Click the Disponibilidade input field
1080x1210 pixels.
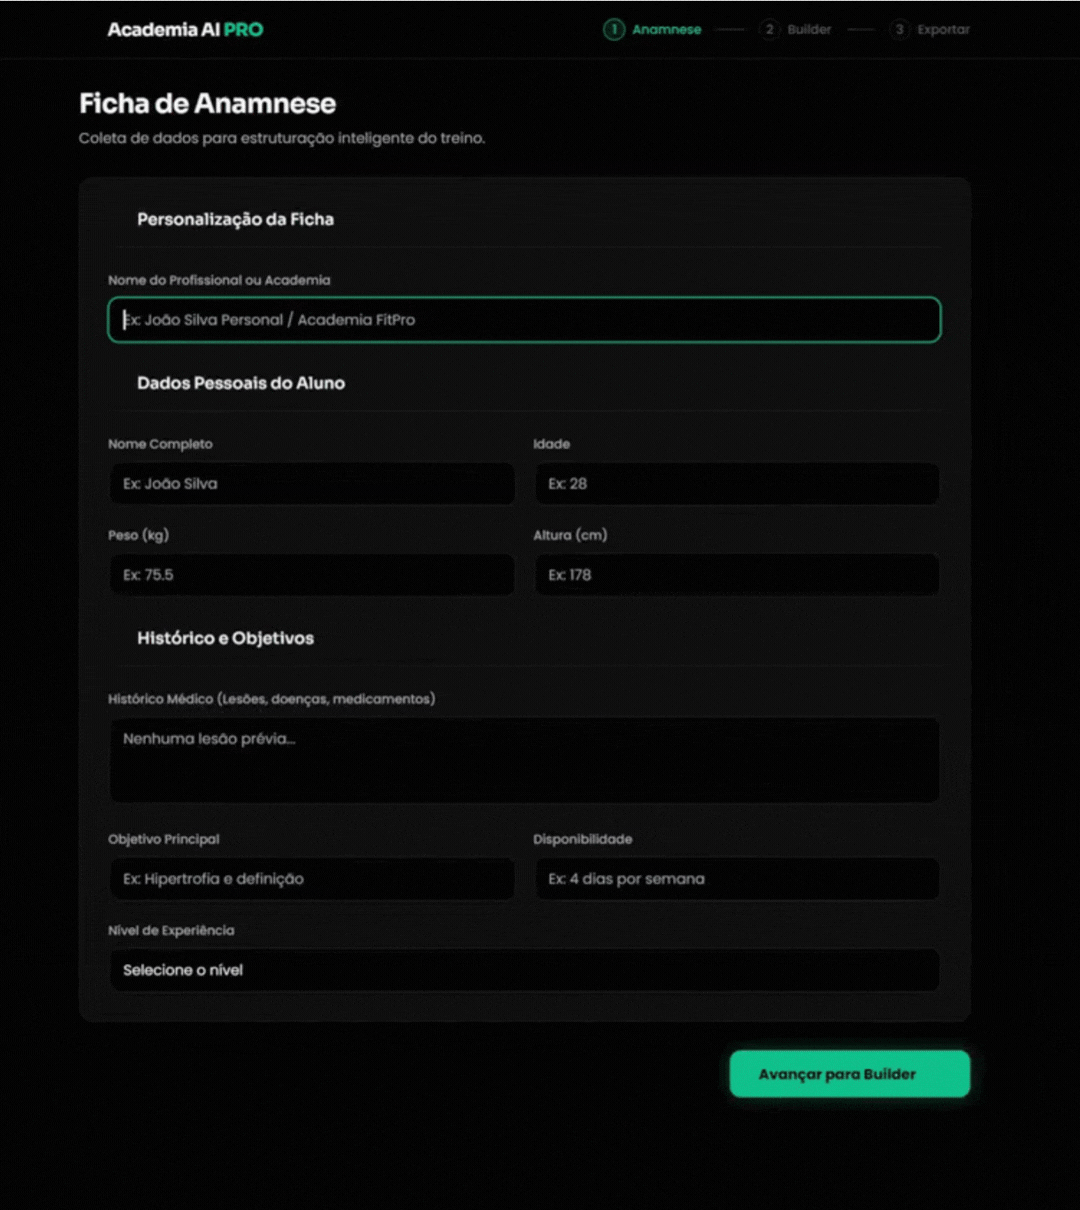(736, 879)
